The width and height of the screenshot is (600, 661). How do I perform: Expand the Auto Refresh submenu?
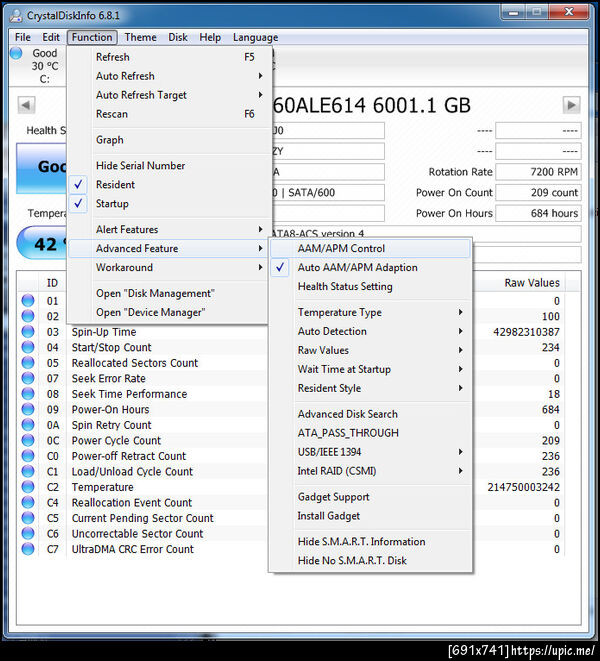[169, 76]
